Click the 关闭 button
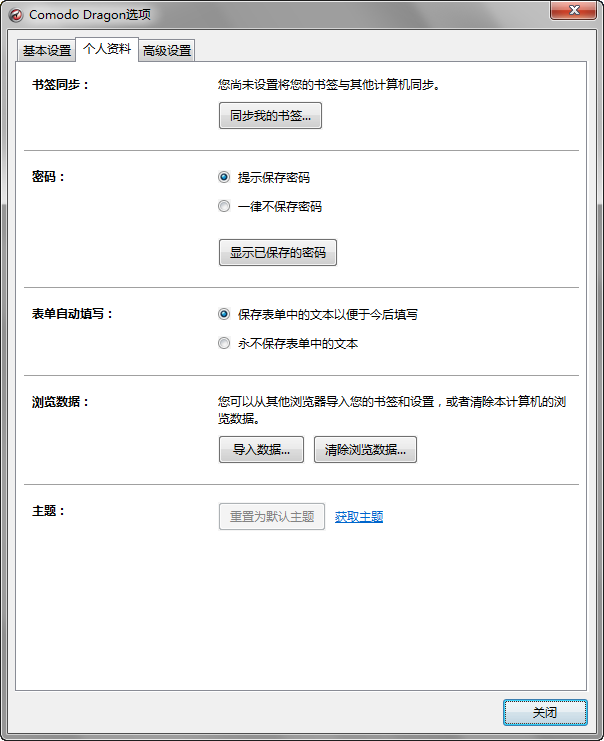 pos(545,712)
